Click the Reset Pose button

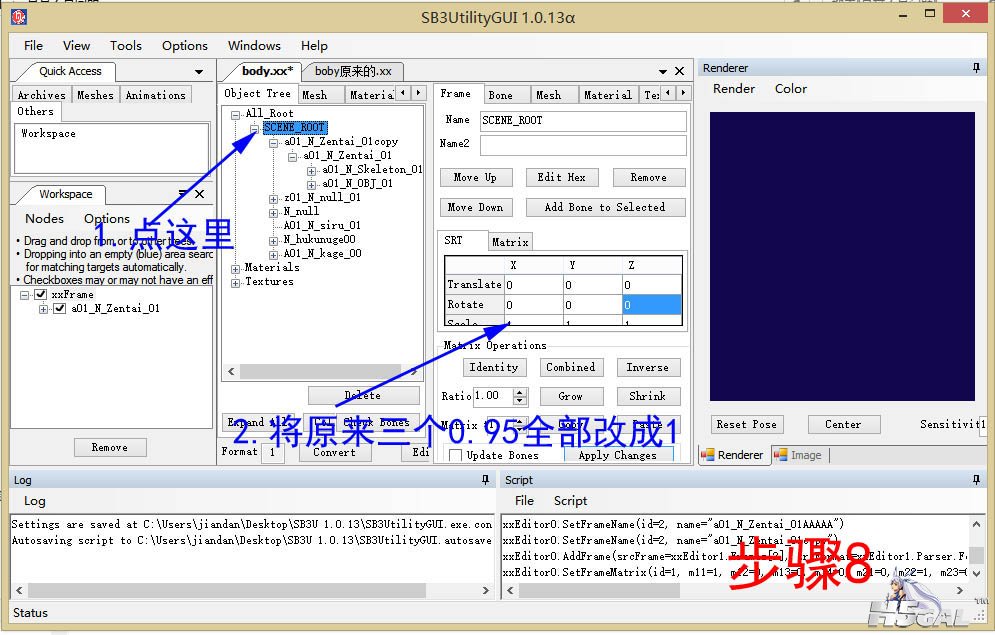pyautogui.click(x=746, y=424)
